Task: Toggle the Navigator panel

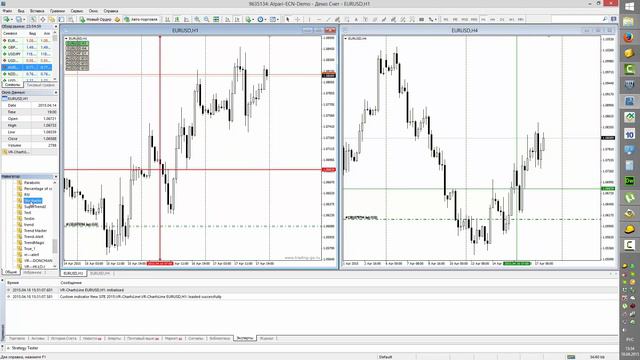Action: pos(51,19)
